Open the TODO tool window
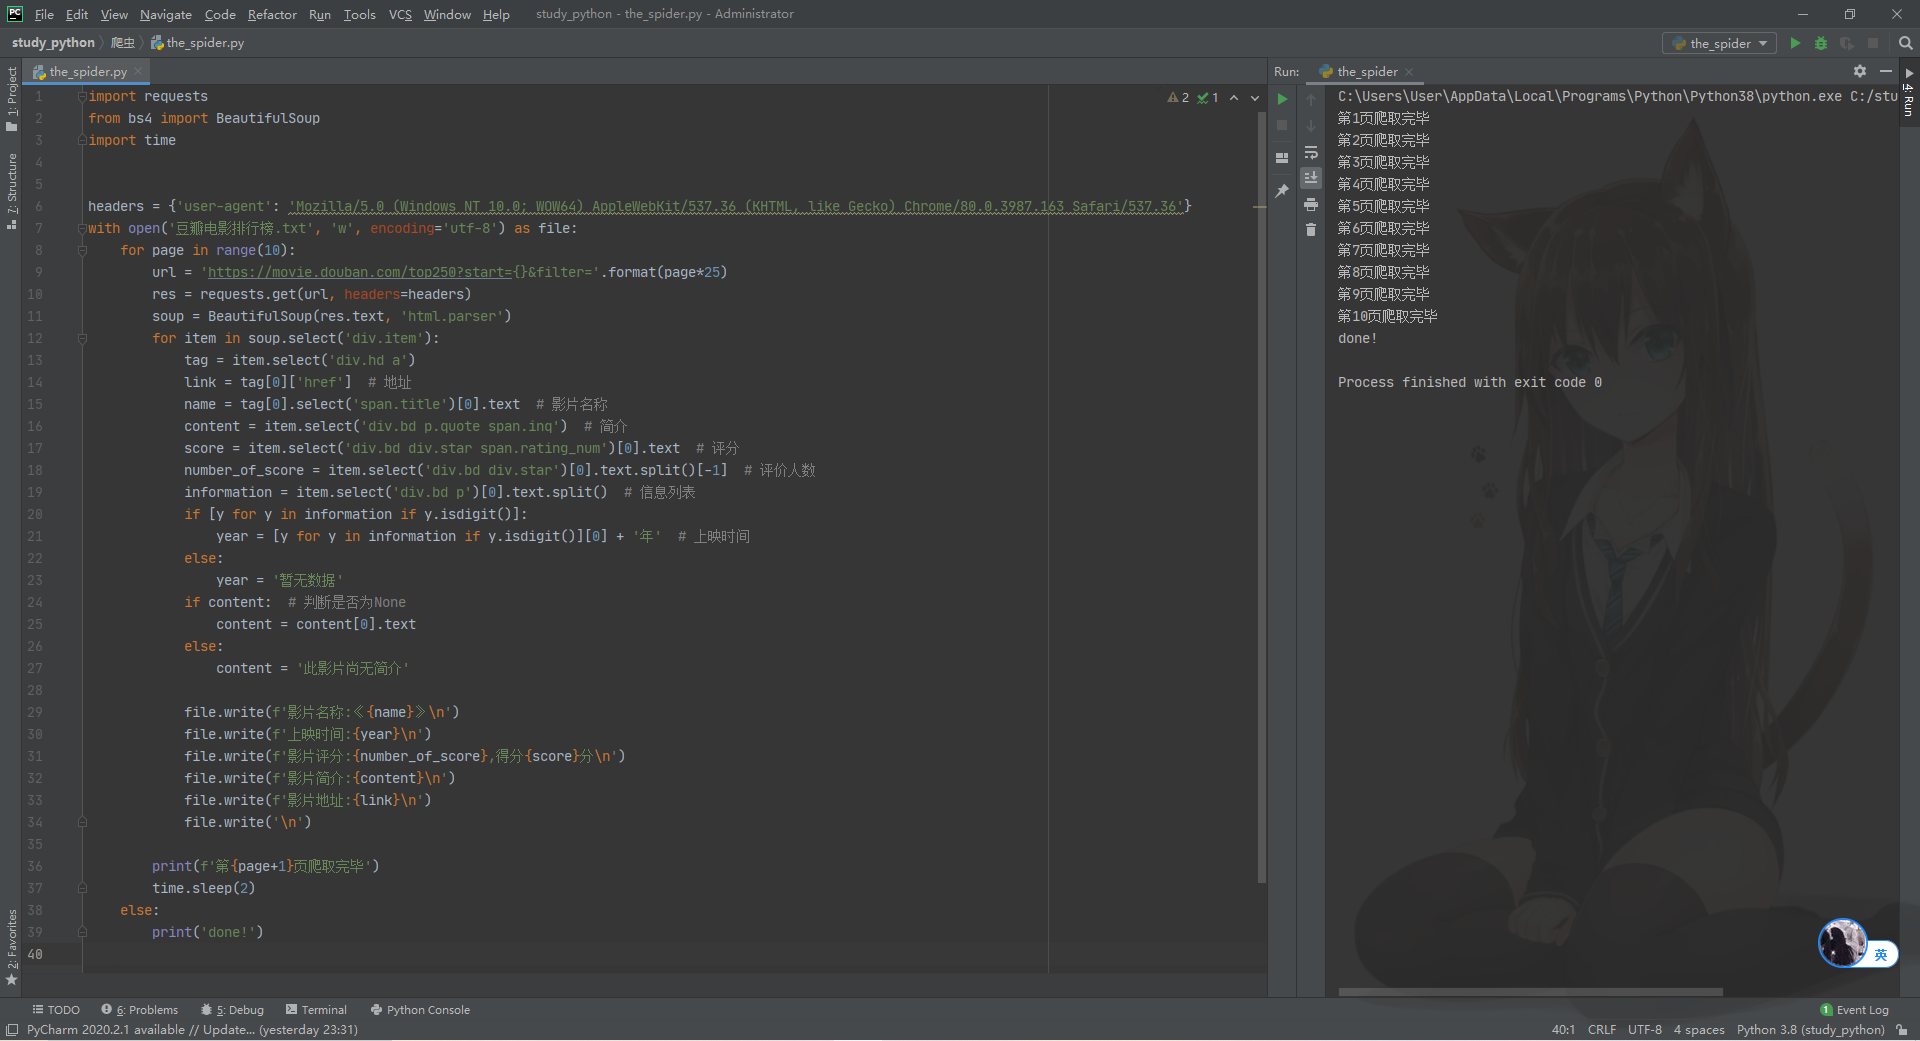The height and width of the screenshot is (1041, 1920). tap(56, 1010)
